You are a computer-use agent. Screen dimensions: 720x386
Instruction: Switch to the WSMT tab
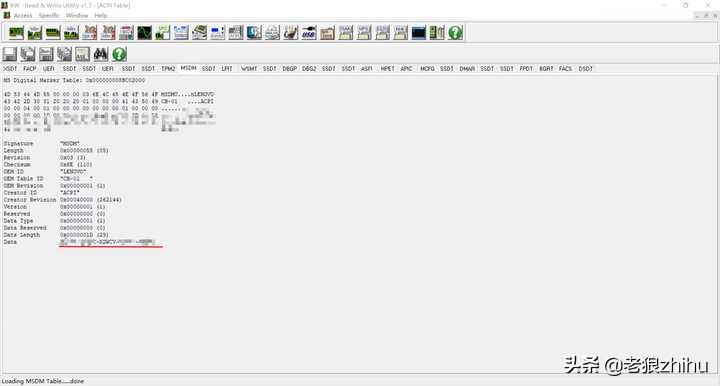pyautogui.click(x=249, y=69)
